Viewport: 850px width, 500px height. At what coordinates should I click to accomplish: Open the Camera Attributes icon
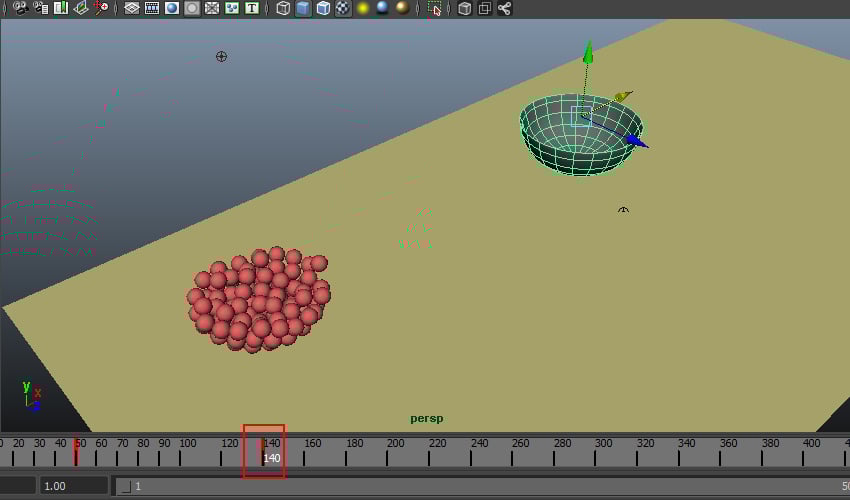pos(41,8)
